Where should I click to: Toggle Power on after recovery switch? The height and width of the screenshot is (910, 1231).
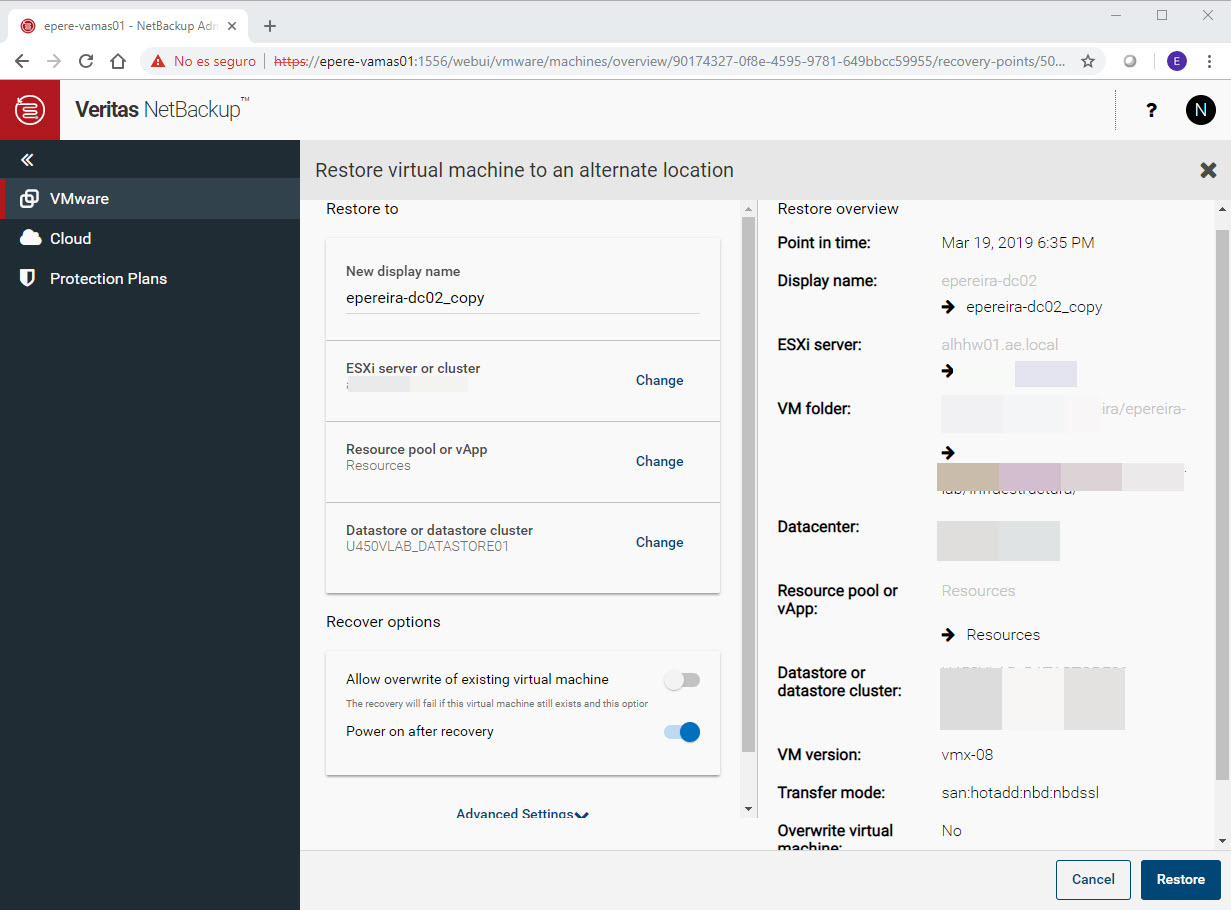(682, 732)
